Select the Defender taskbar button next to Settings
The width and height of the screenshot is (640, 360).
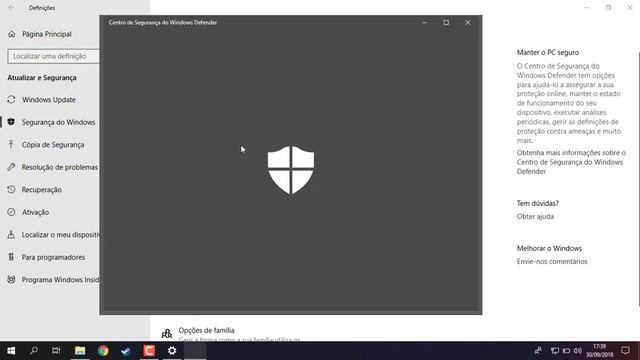click(x=195, y=351)
